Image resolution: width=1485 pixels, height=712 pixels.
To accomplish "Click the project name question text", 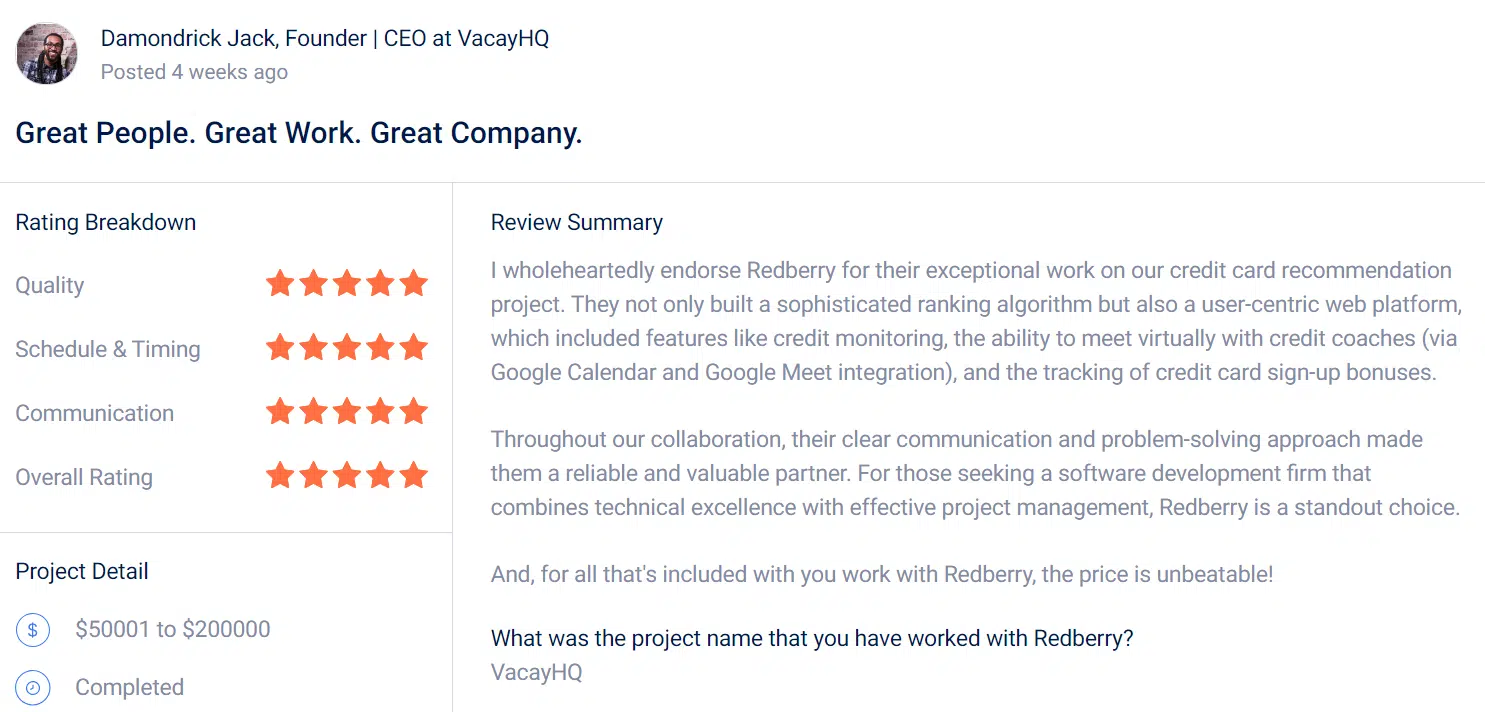I will click(x=812, y=638).
